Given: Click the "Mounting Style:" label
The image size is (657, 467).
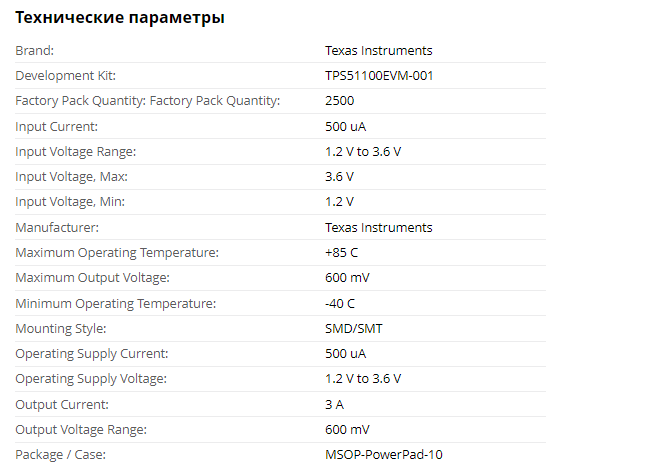Looking at the screenshot, I should (61, 329).
